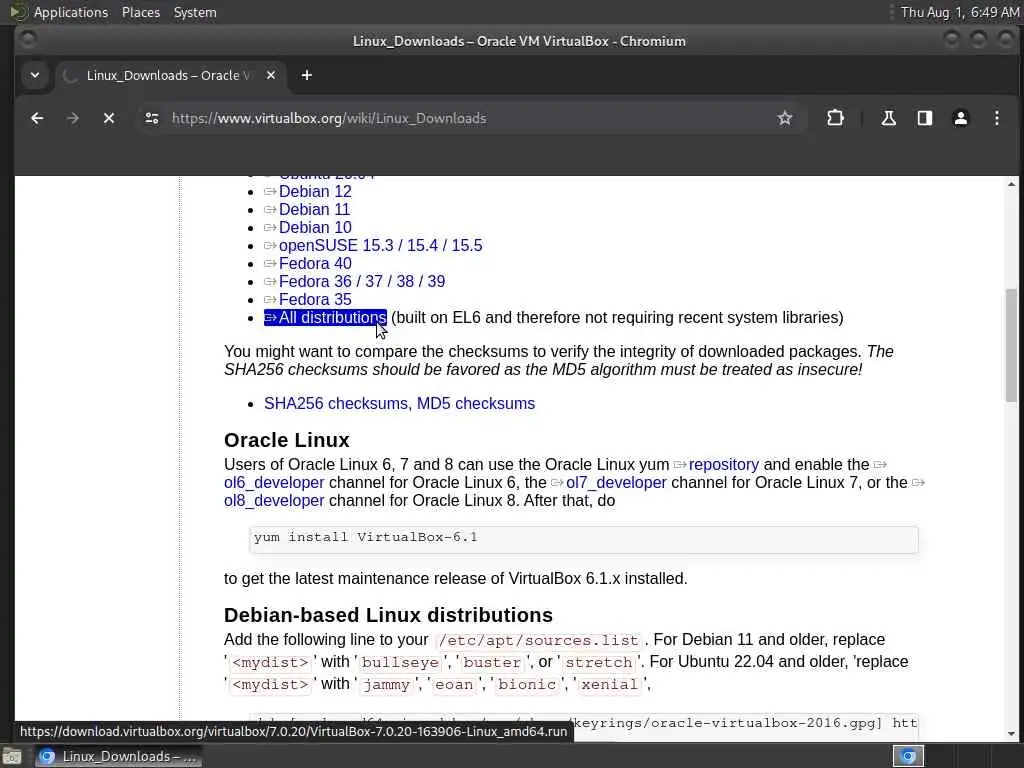Click the 'bionic' code label

click(x=526, y=685)
